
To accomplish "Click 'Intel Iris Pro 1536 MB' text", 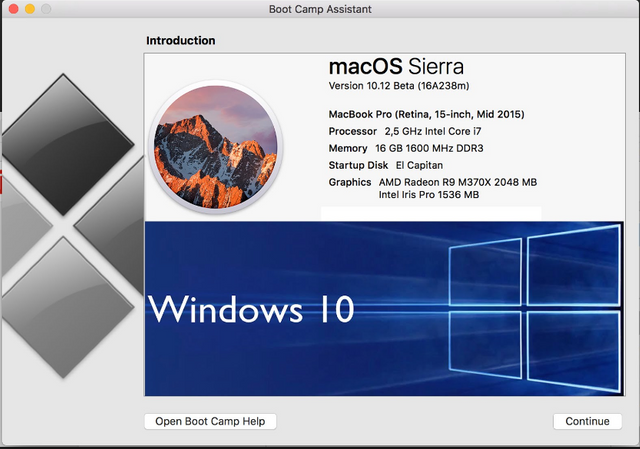I will tap(429, 195).
